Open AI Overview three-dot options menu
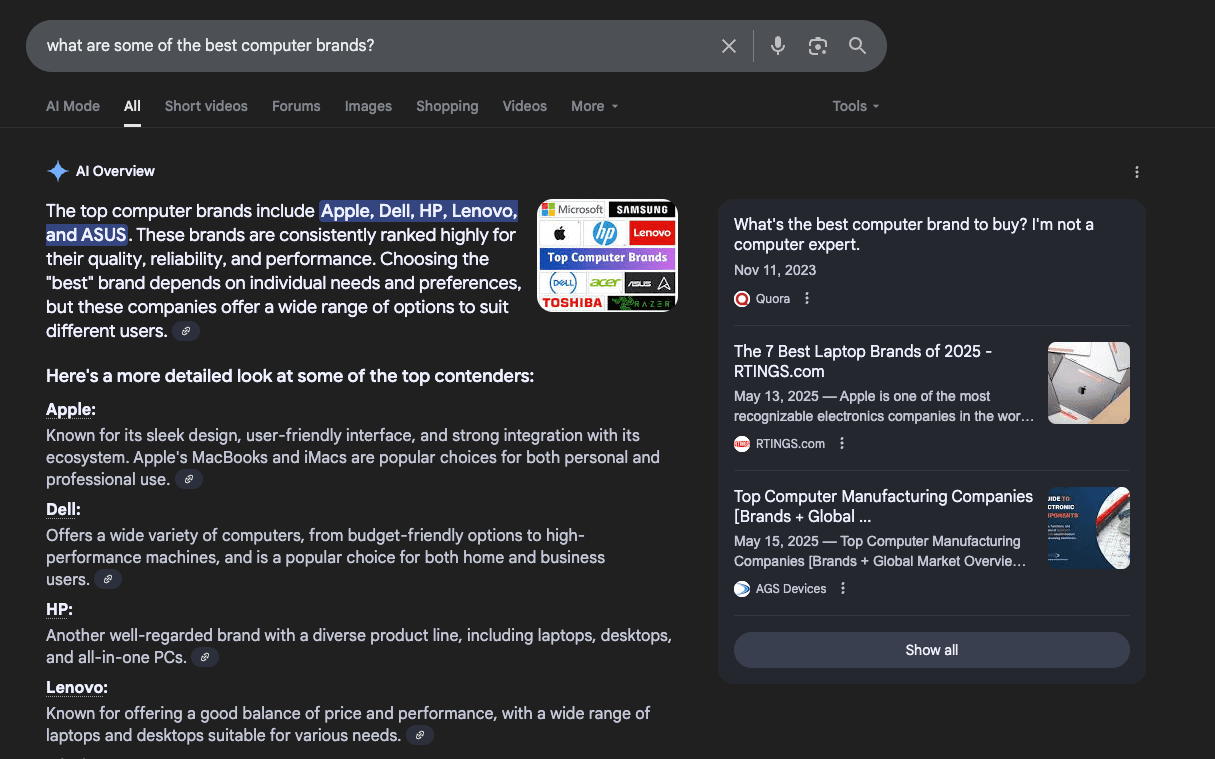Image resolution: width=1215 pixels, height=759 pixels. (1137, 172)
